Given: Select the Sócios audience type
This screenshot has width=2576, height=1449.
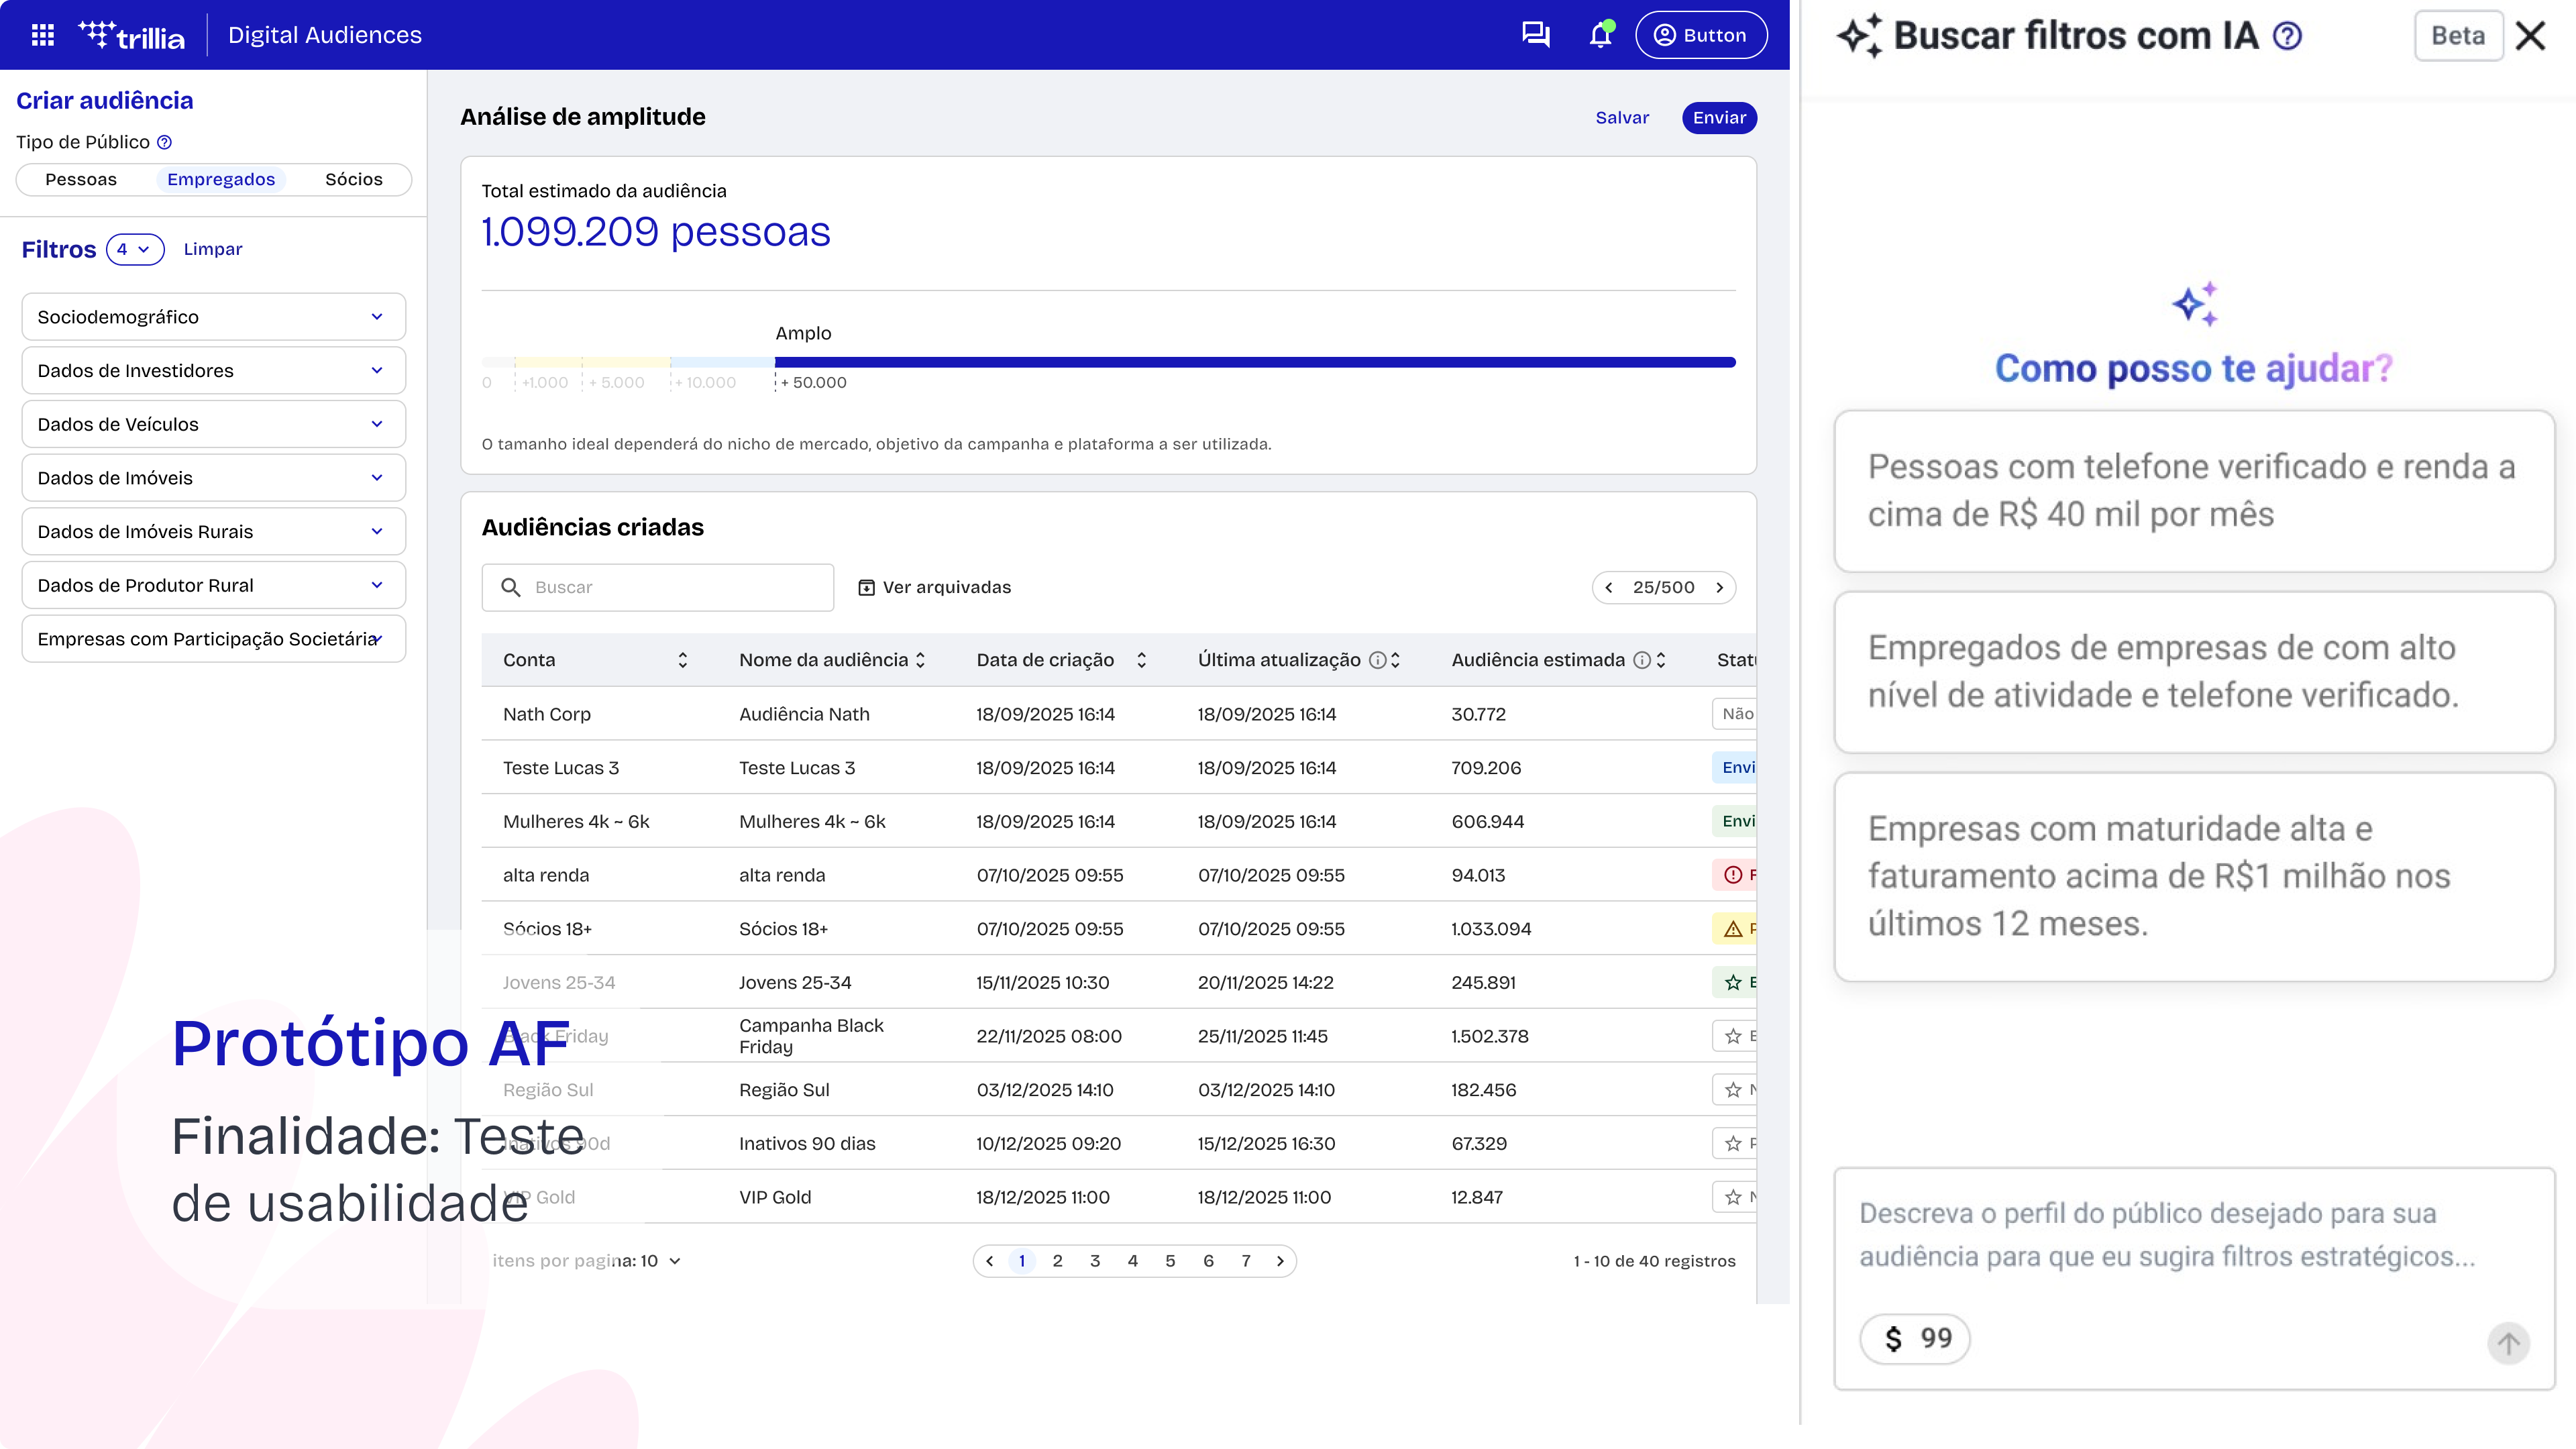Looking at the screenshot, I should click(354, 179).
